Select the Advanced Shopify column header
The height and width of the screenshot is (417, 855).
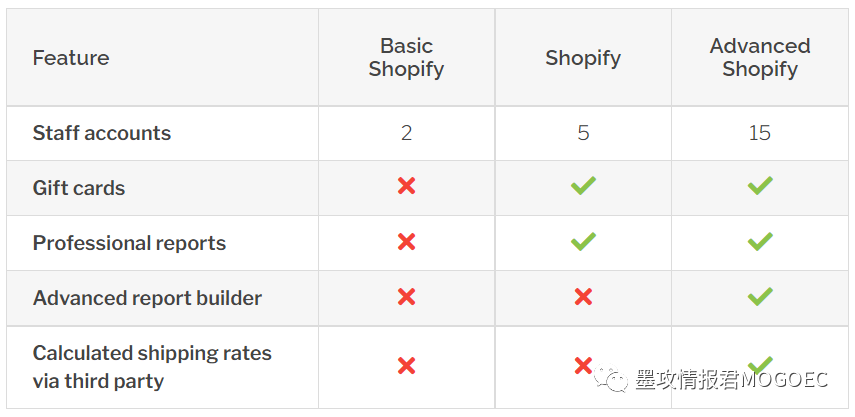760,57
